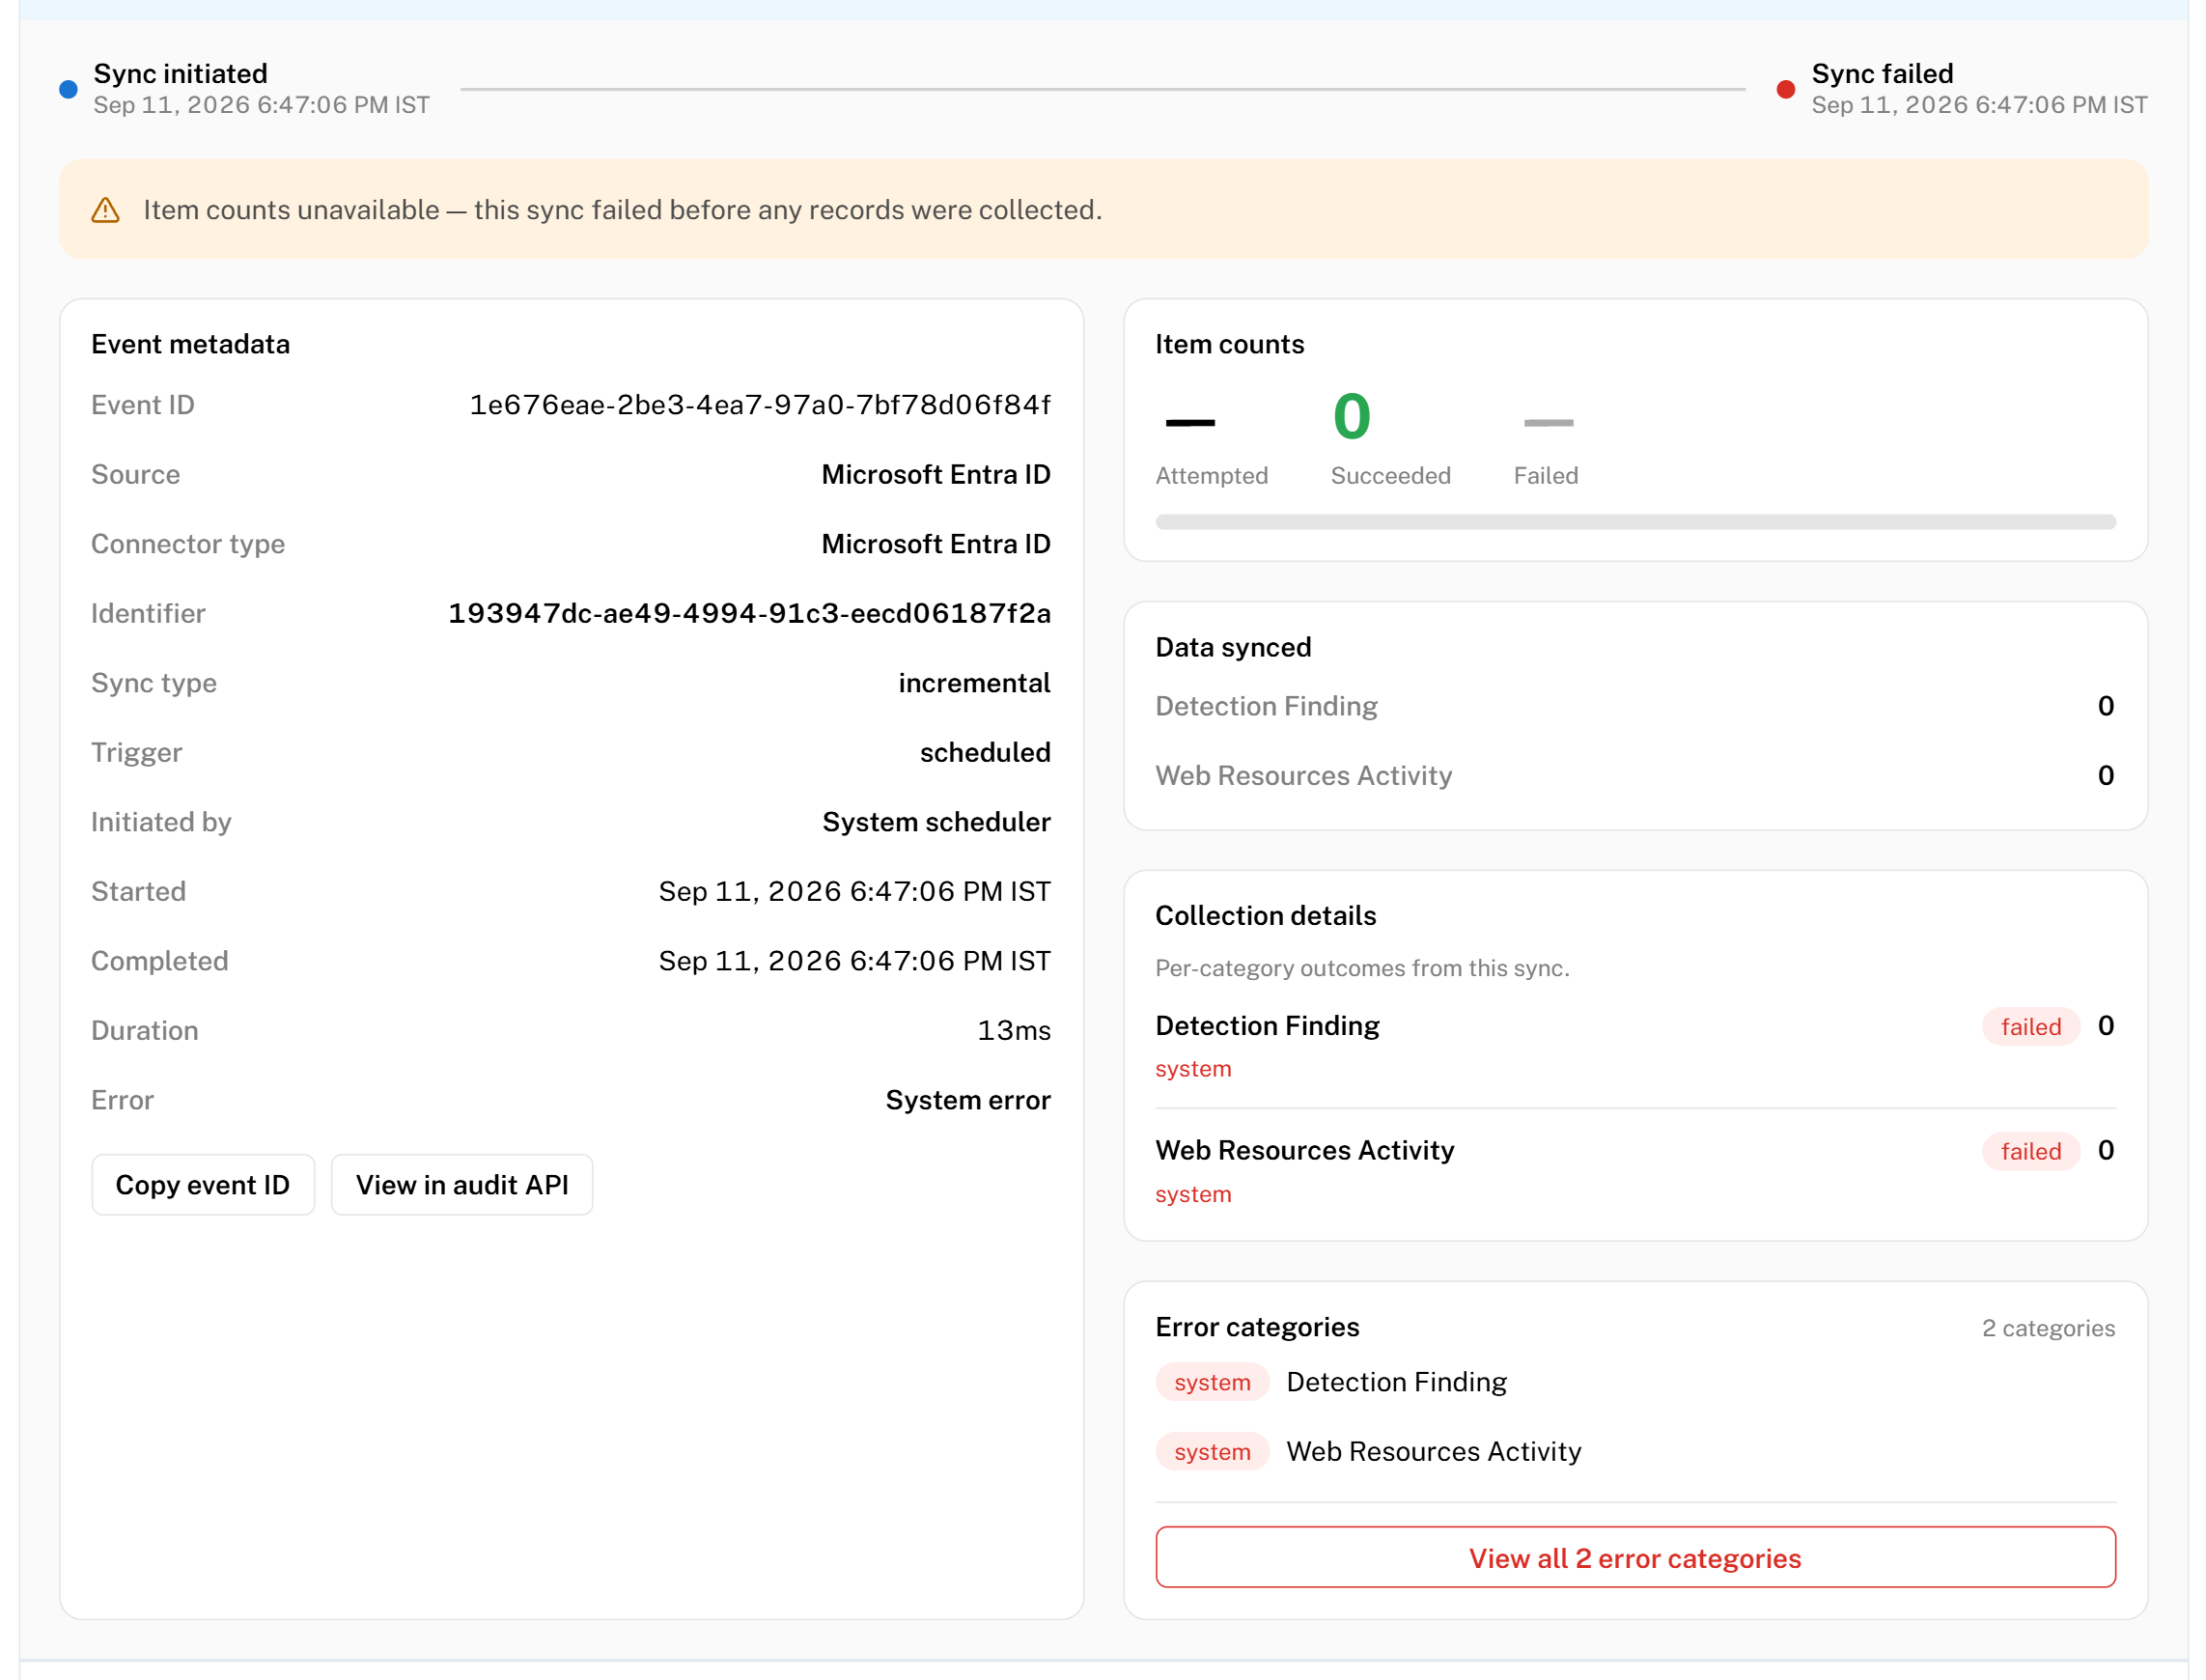Select the Event ID value 1e676eae-2be3-4ea7-97a0-7bf78d06f84f
Screen dimensions: 2206x1680
click(760, 405)
